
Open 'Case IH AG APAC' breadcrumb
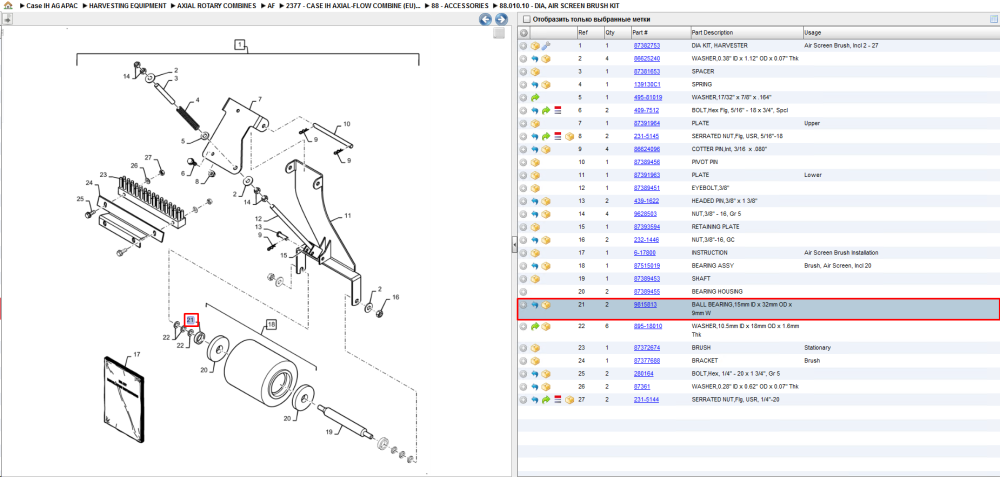point(50,5)
